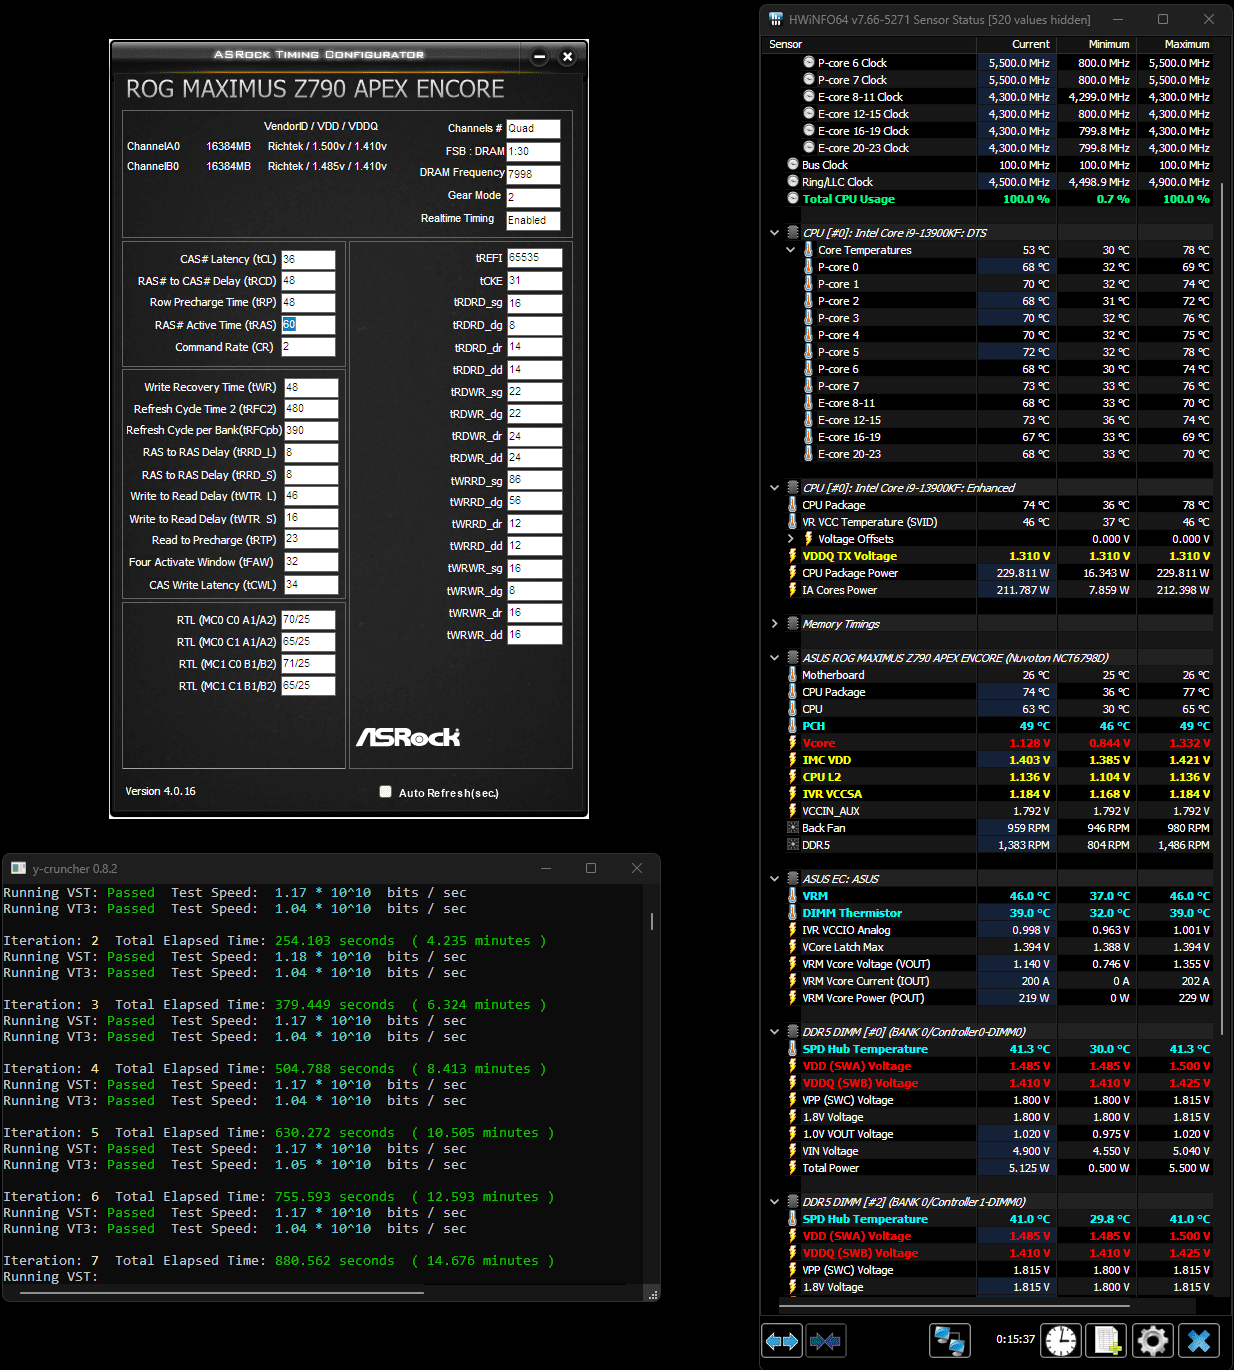
Task: Click the expand sensor columns arrows icon in HWiNFO
Action: 781,1340
